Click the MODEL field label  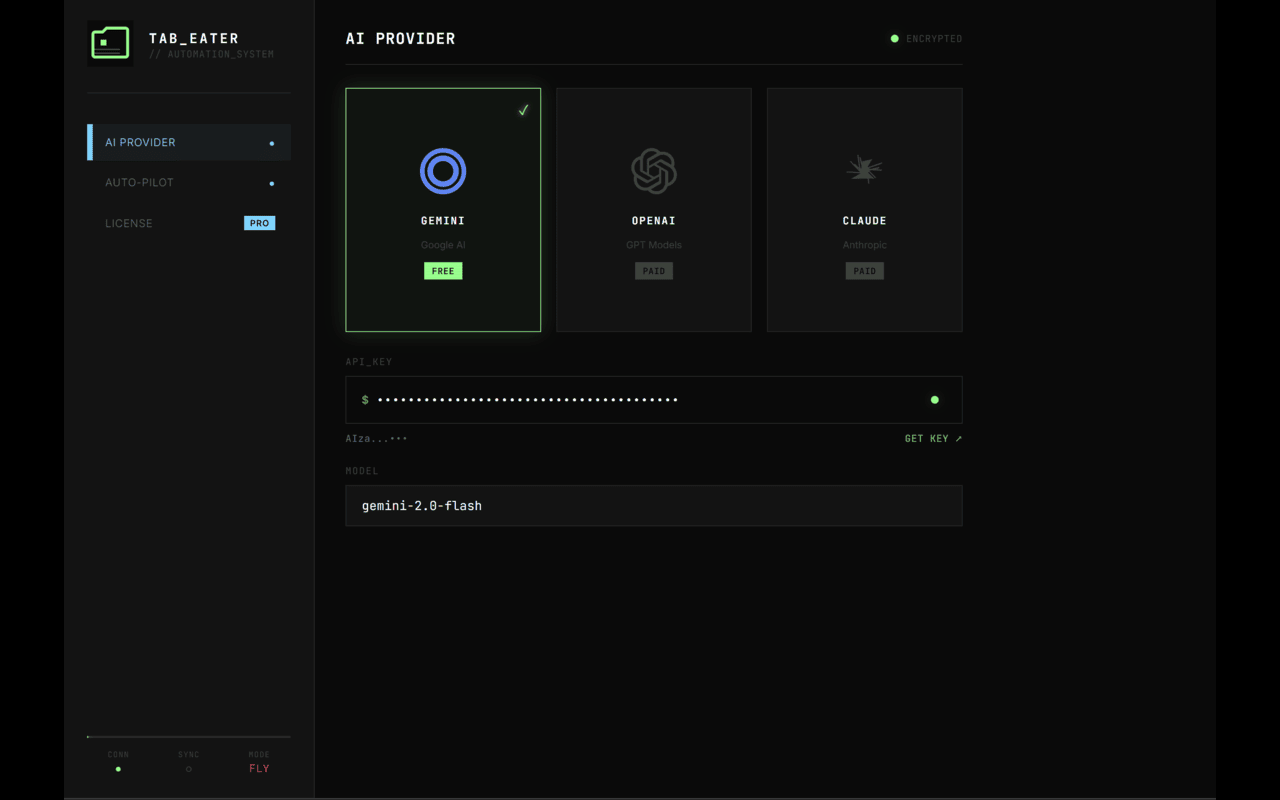coord(362,471)
